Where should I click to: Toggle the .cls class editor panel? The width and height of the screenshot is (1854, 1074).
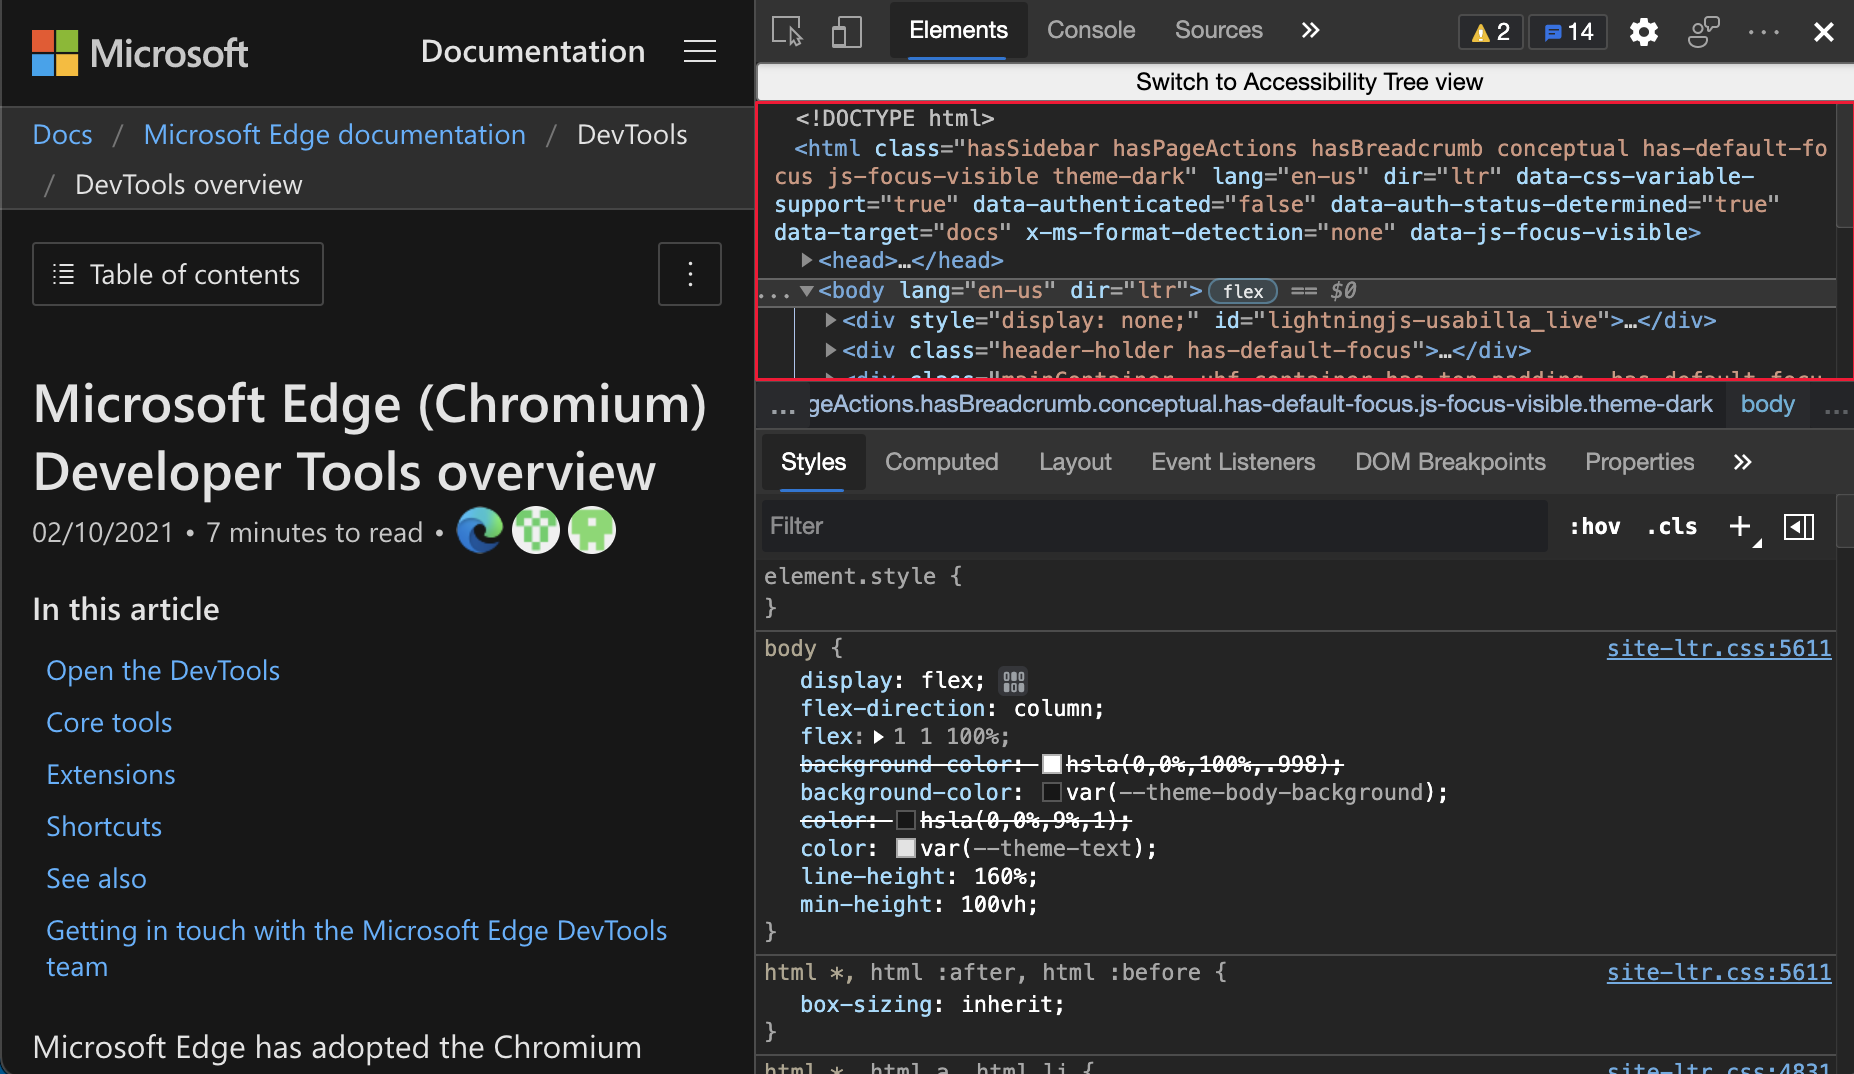1672,526
